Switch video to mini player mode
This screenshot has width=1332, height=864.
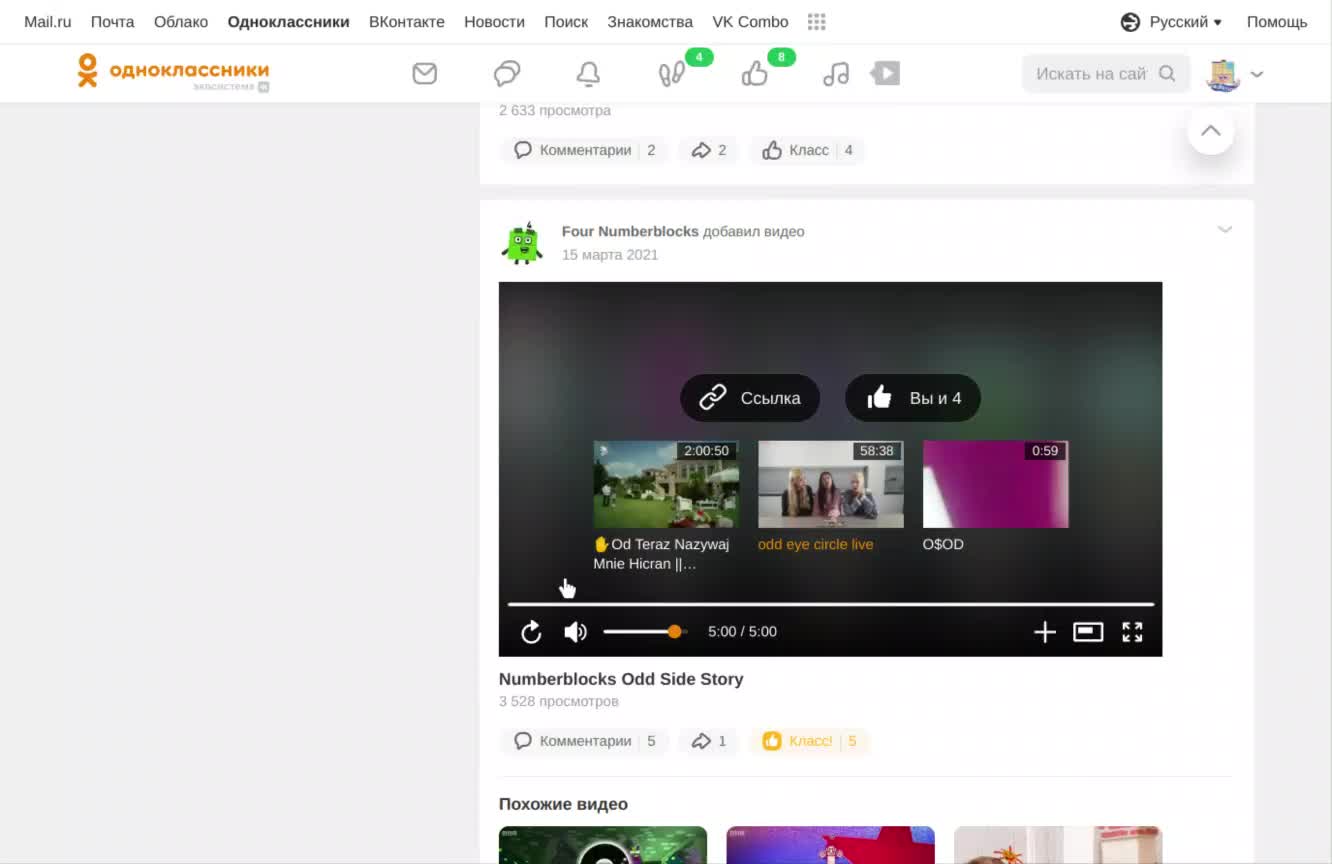tap(1088, 632)
